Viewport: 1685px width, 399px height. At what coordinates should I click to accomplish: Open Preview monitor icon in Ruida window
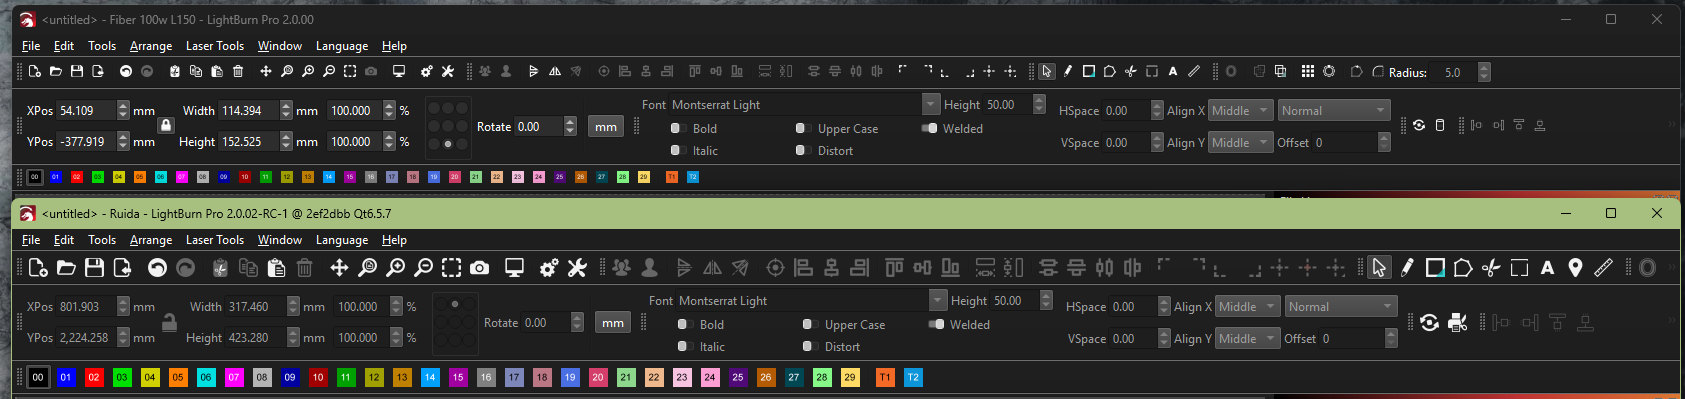(514, 267)
